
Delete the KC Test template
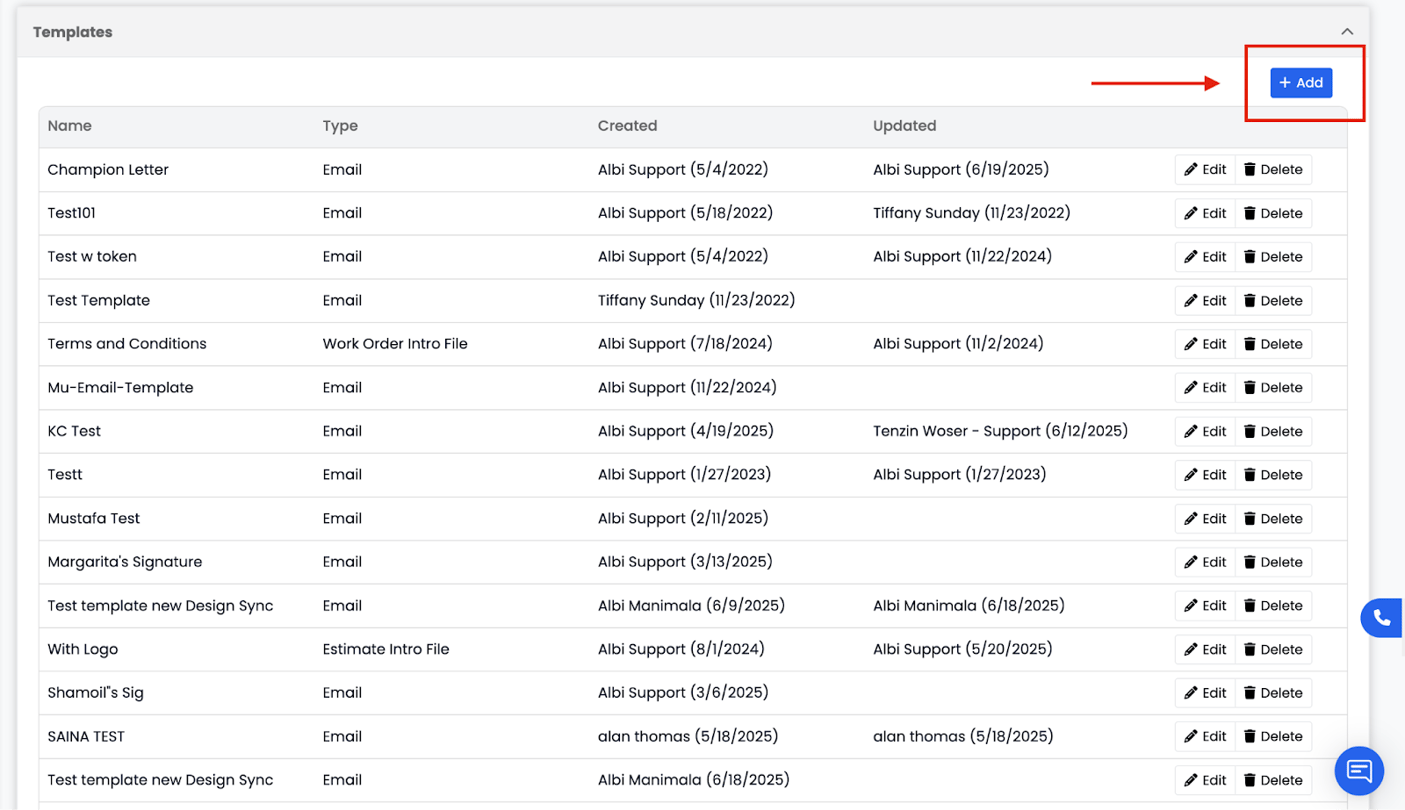pyautogui.click(x=1273, y=431)
